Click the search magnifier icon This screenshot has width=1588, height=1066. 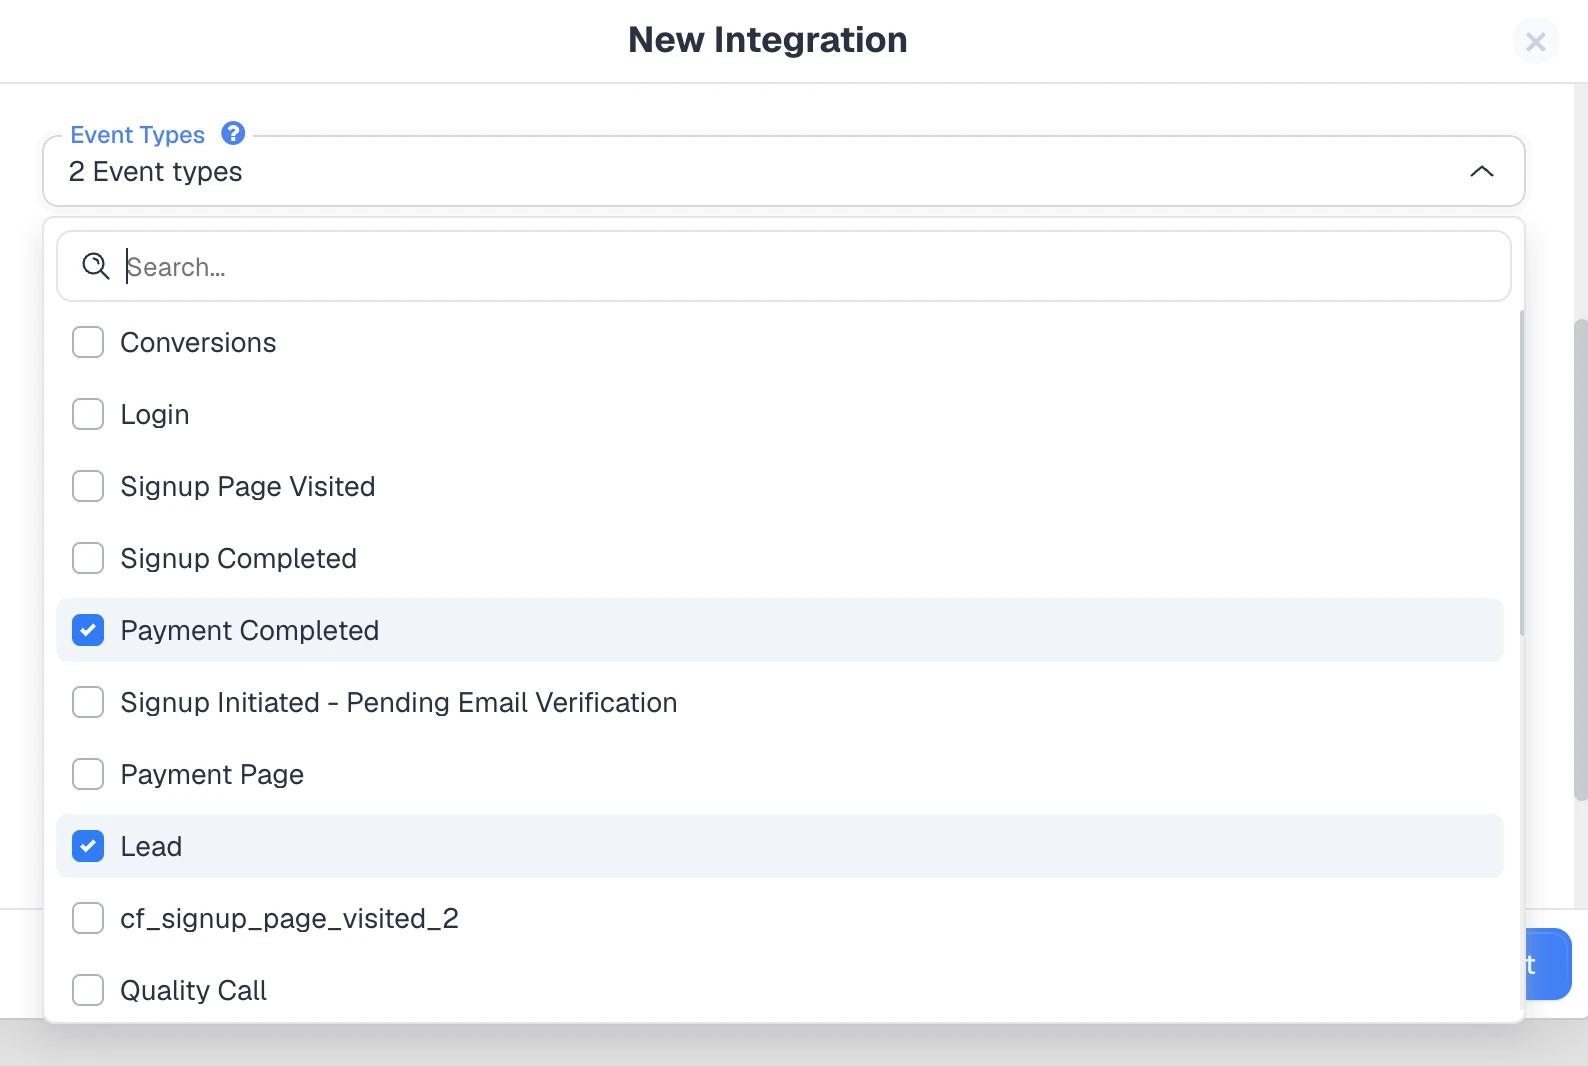pyautogui.click(x=96, y=266)
